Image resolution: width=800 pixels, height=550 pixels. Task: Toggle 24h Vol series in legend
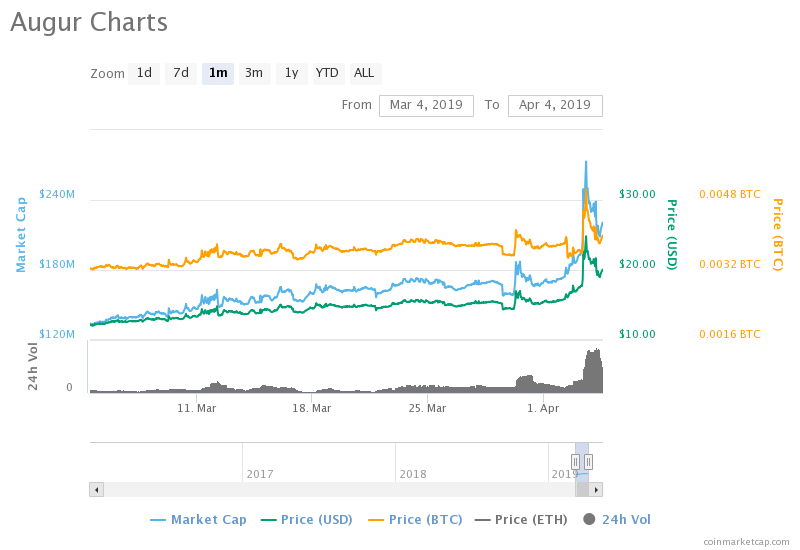pos(617,520)
